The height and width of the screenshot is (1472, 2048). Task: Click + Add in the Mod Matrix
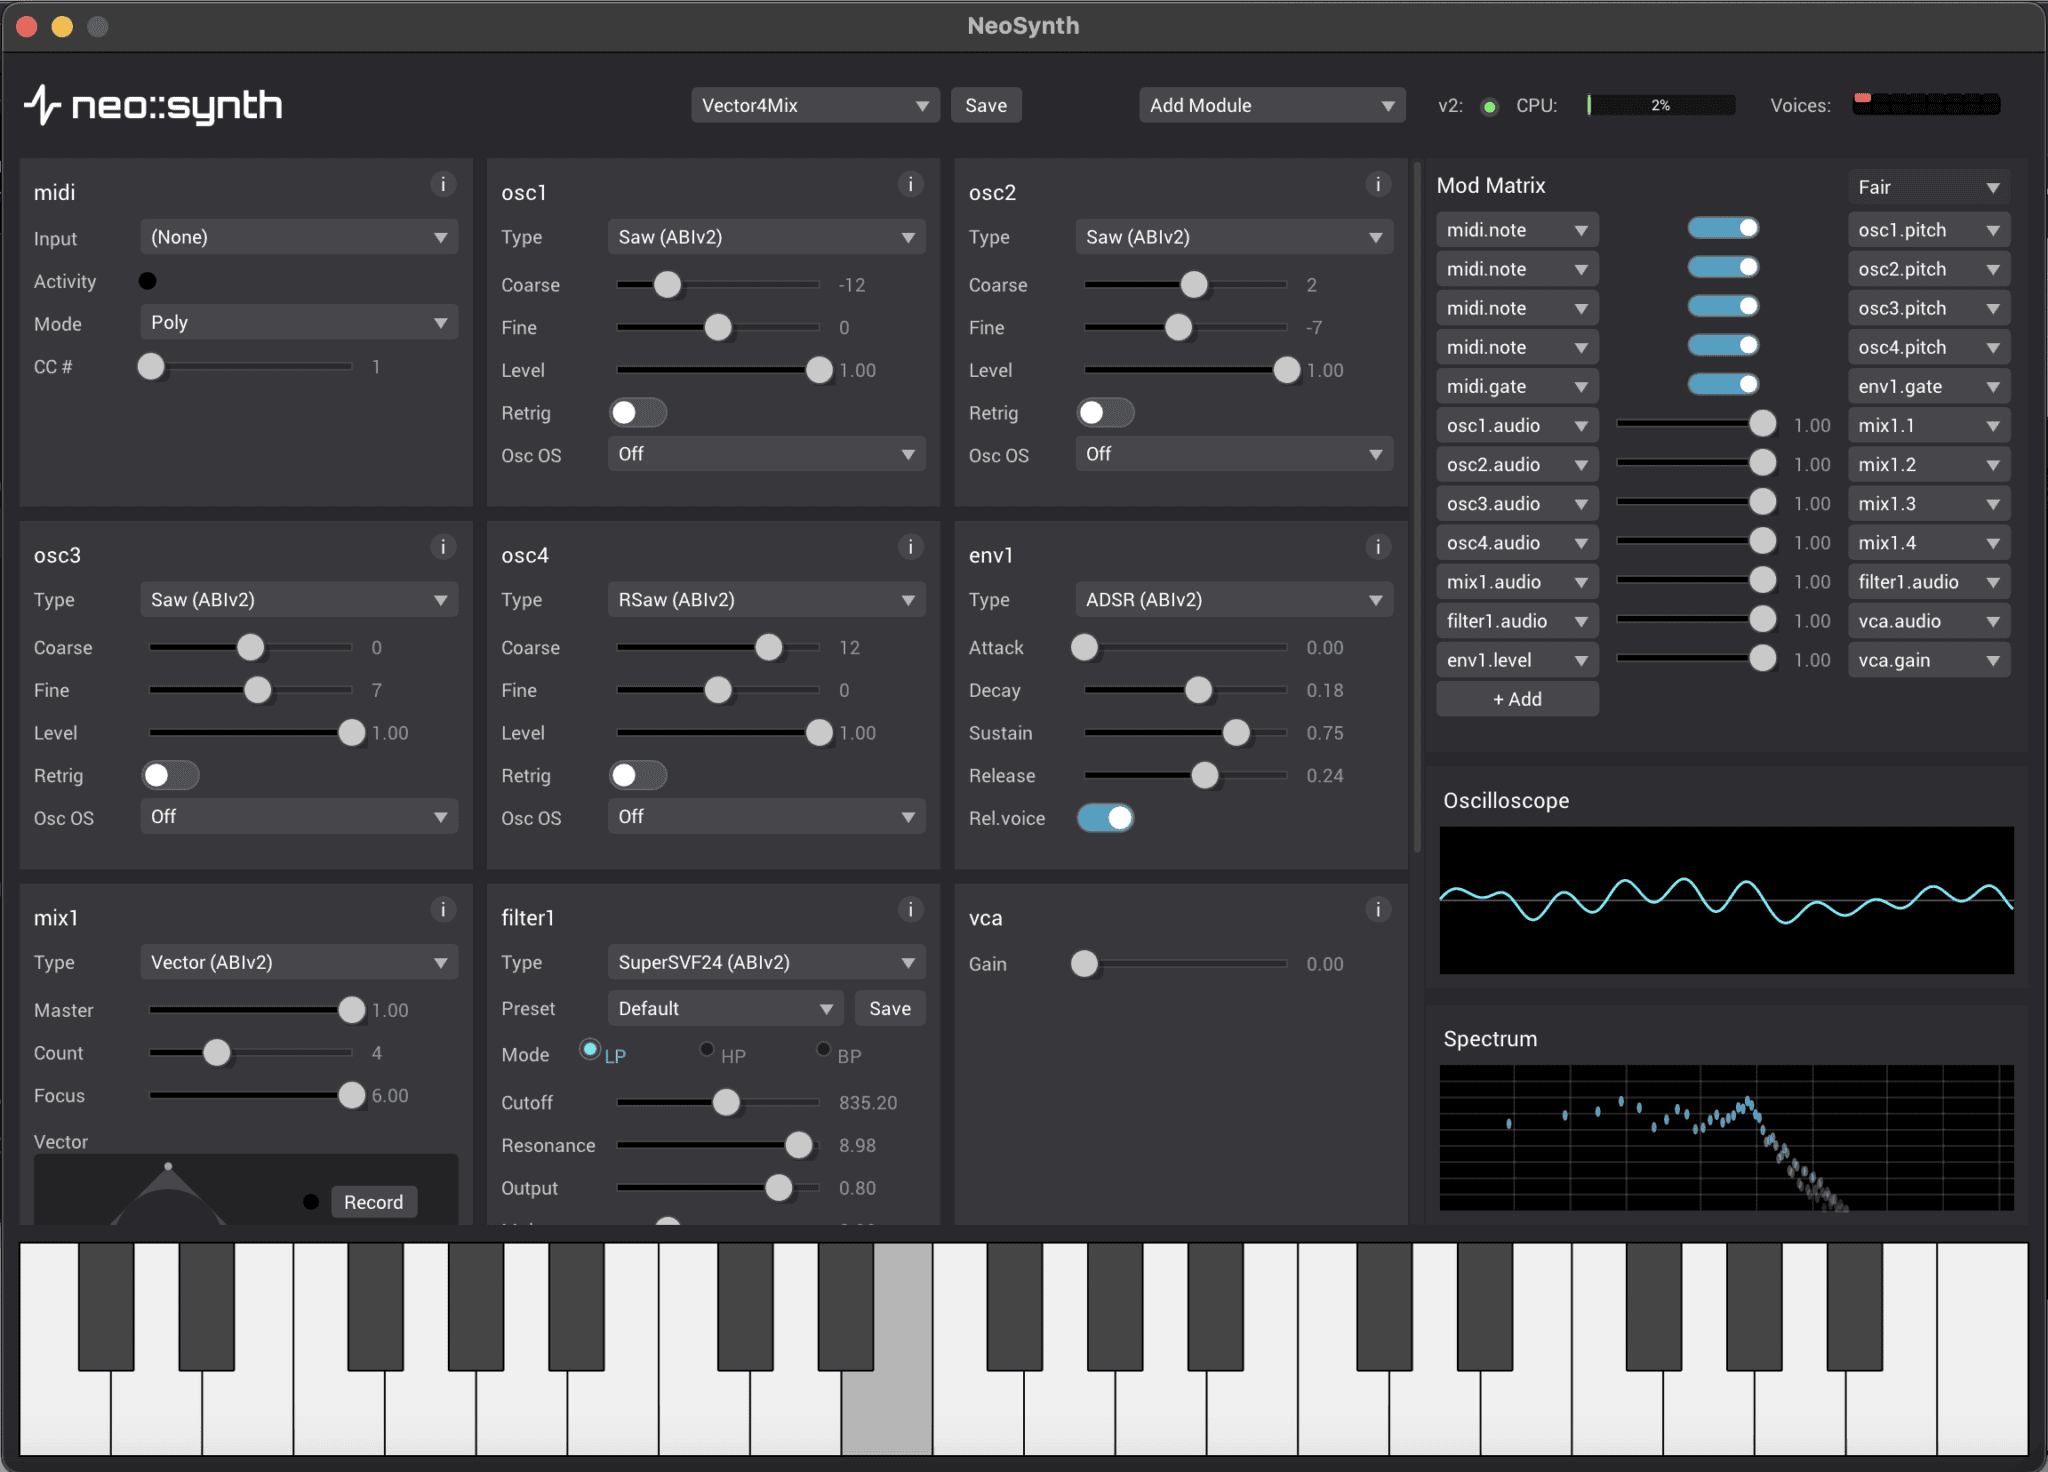point(1517,699)
